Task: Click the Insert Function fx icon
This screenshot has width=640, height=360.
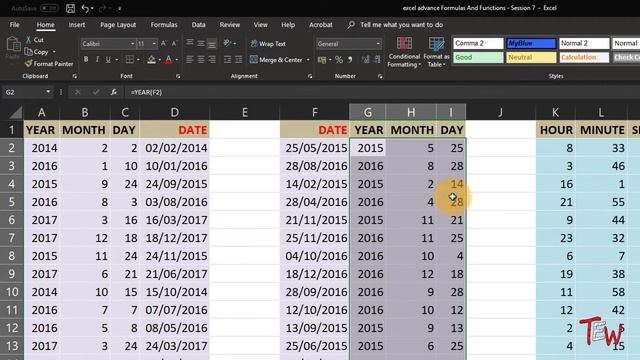Action: point(113,92)
